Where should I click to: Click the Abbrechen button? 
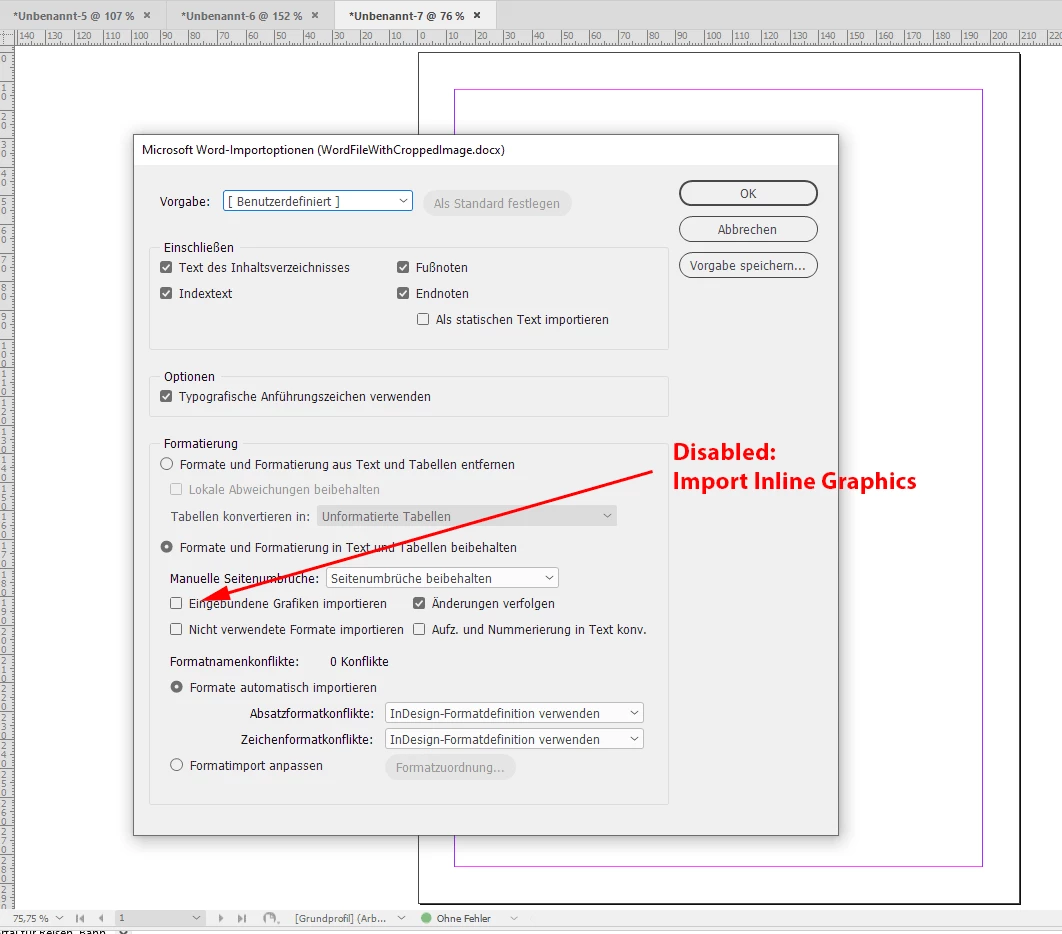tap(748, 230)
